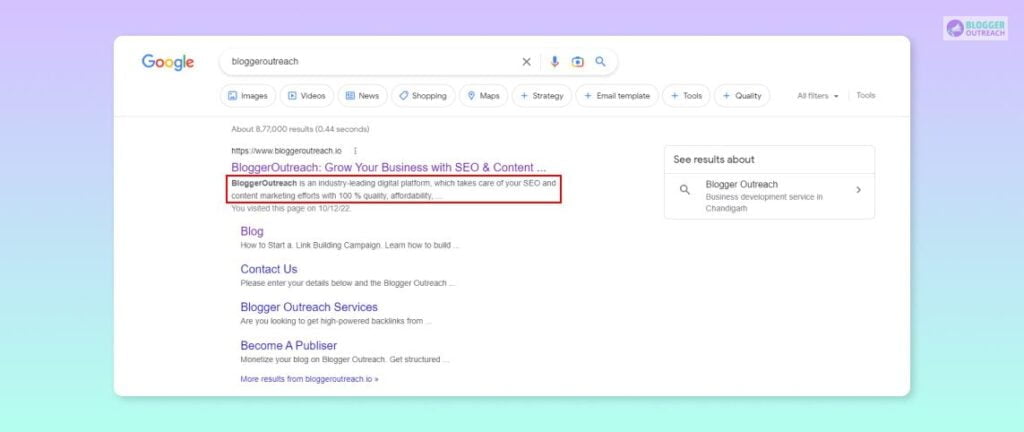Click About 8,77,000 results text
This screenshot has height=432, width=1024.
pos(300,129)
